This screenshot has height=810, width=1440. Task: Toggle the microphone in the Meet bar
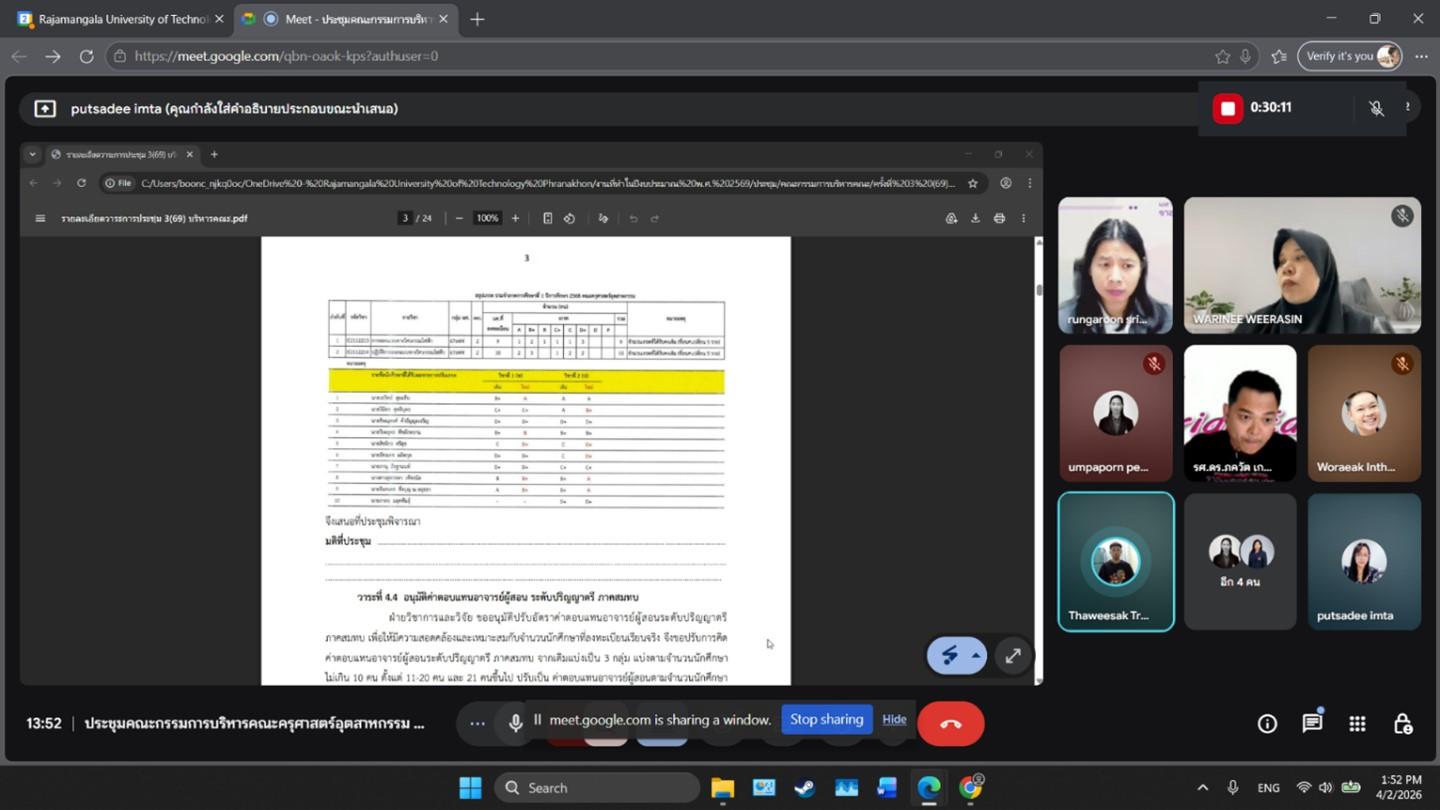point(516,723)
